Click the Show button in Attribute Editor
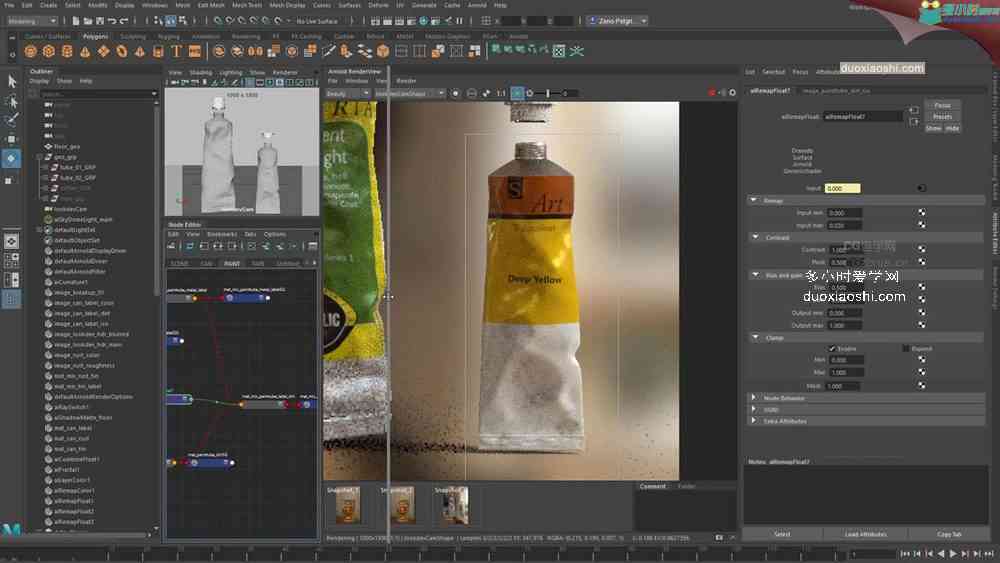The height and width of the screenshot is (563, 1000). click(x=933, y=128)
